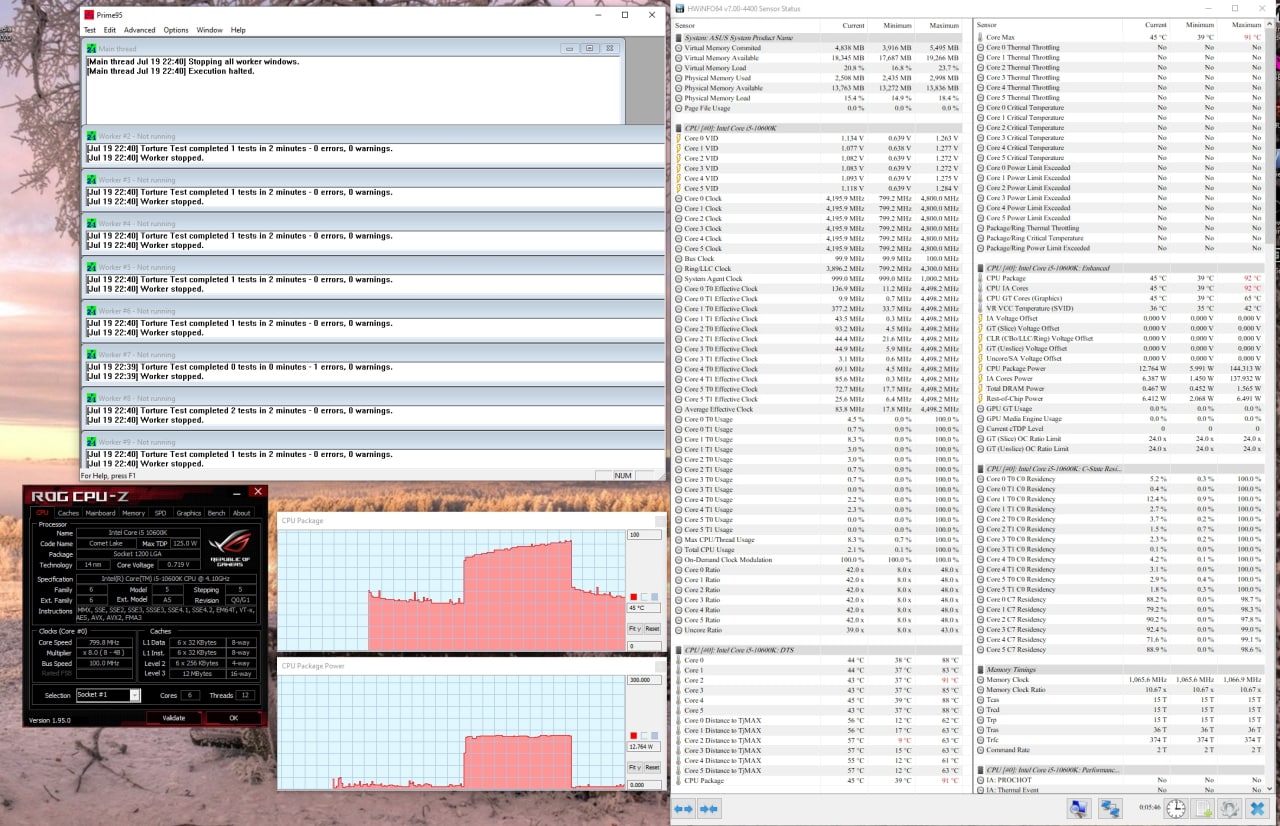Switch to the SPD tab in CPU-Z

(x=161, y=513)
